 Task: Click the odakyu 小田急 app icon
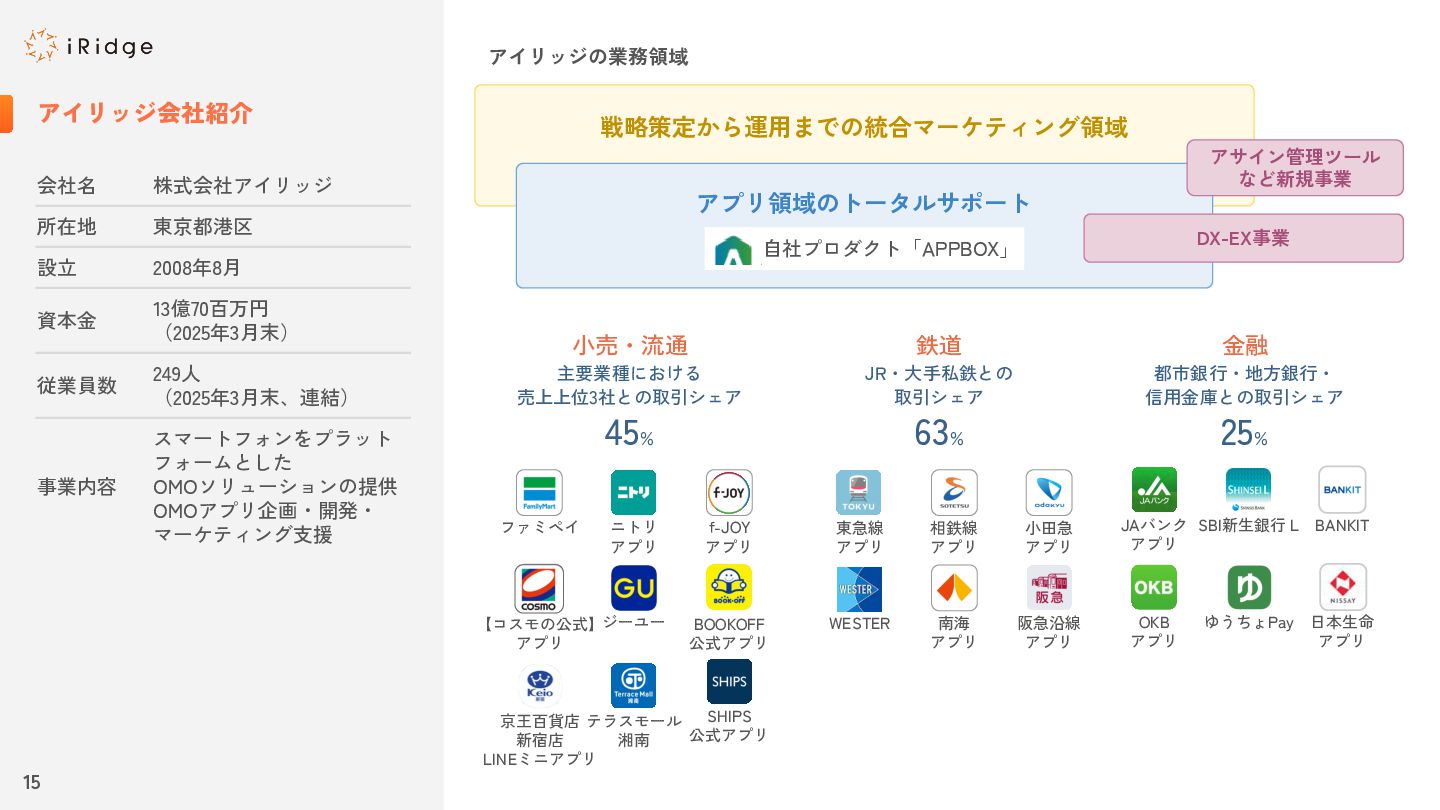(x=1049, y=493)
